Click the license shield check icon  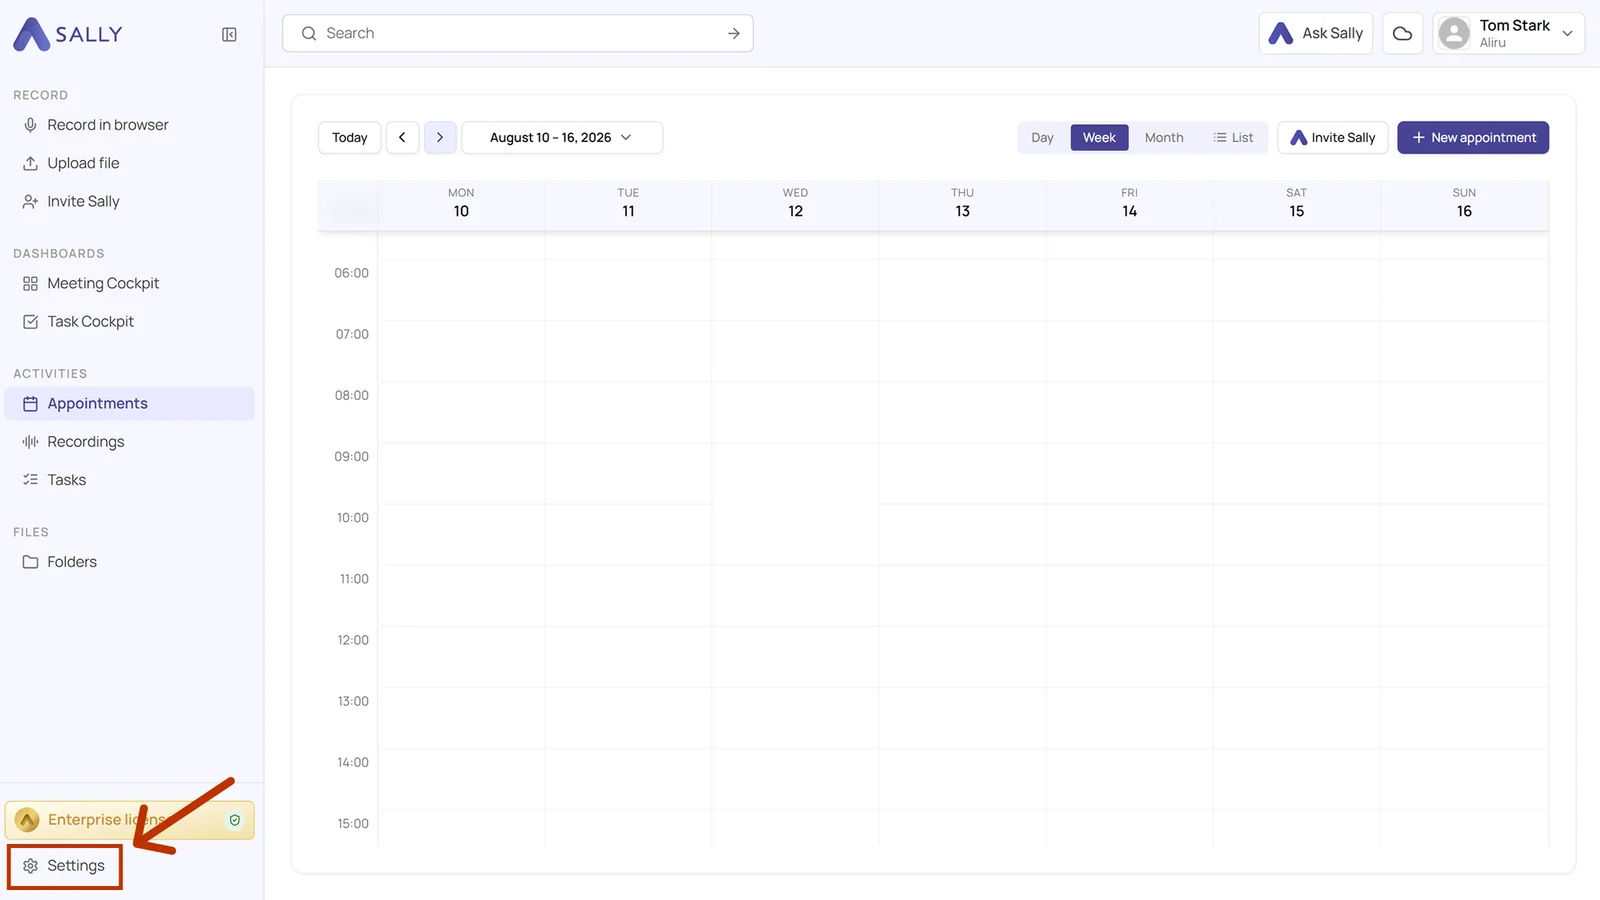click(x=235, y=820)
